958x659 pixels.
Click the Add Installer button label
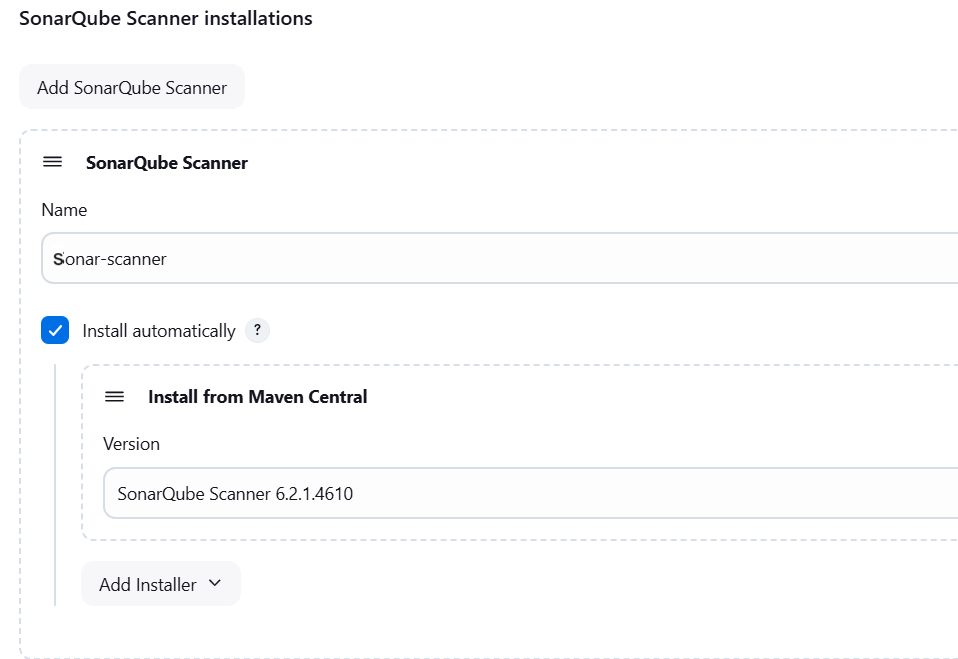pos(148,584)
